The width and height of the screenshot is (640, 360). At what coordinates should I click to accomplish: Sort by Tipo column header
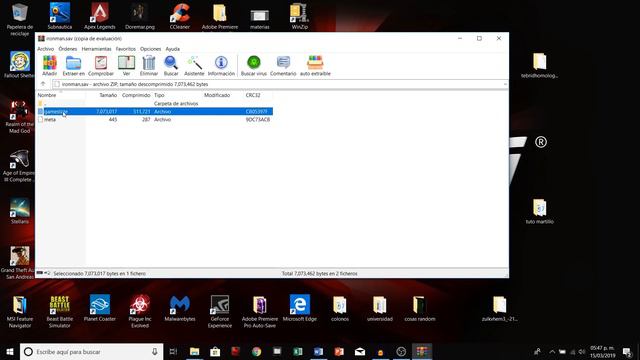coord(159,95)
